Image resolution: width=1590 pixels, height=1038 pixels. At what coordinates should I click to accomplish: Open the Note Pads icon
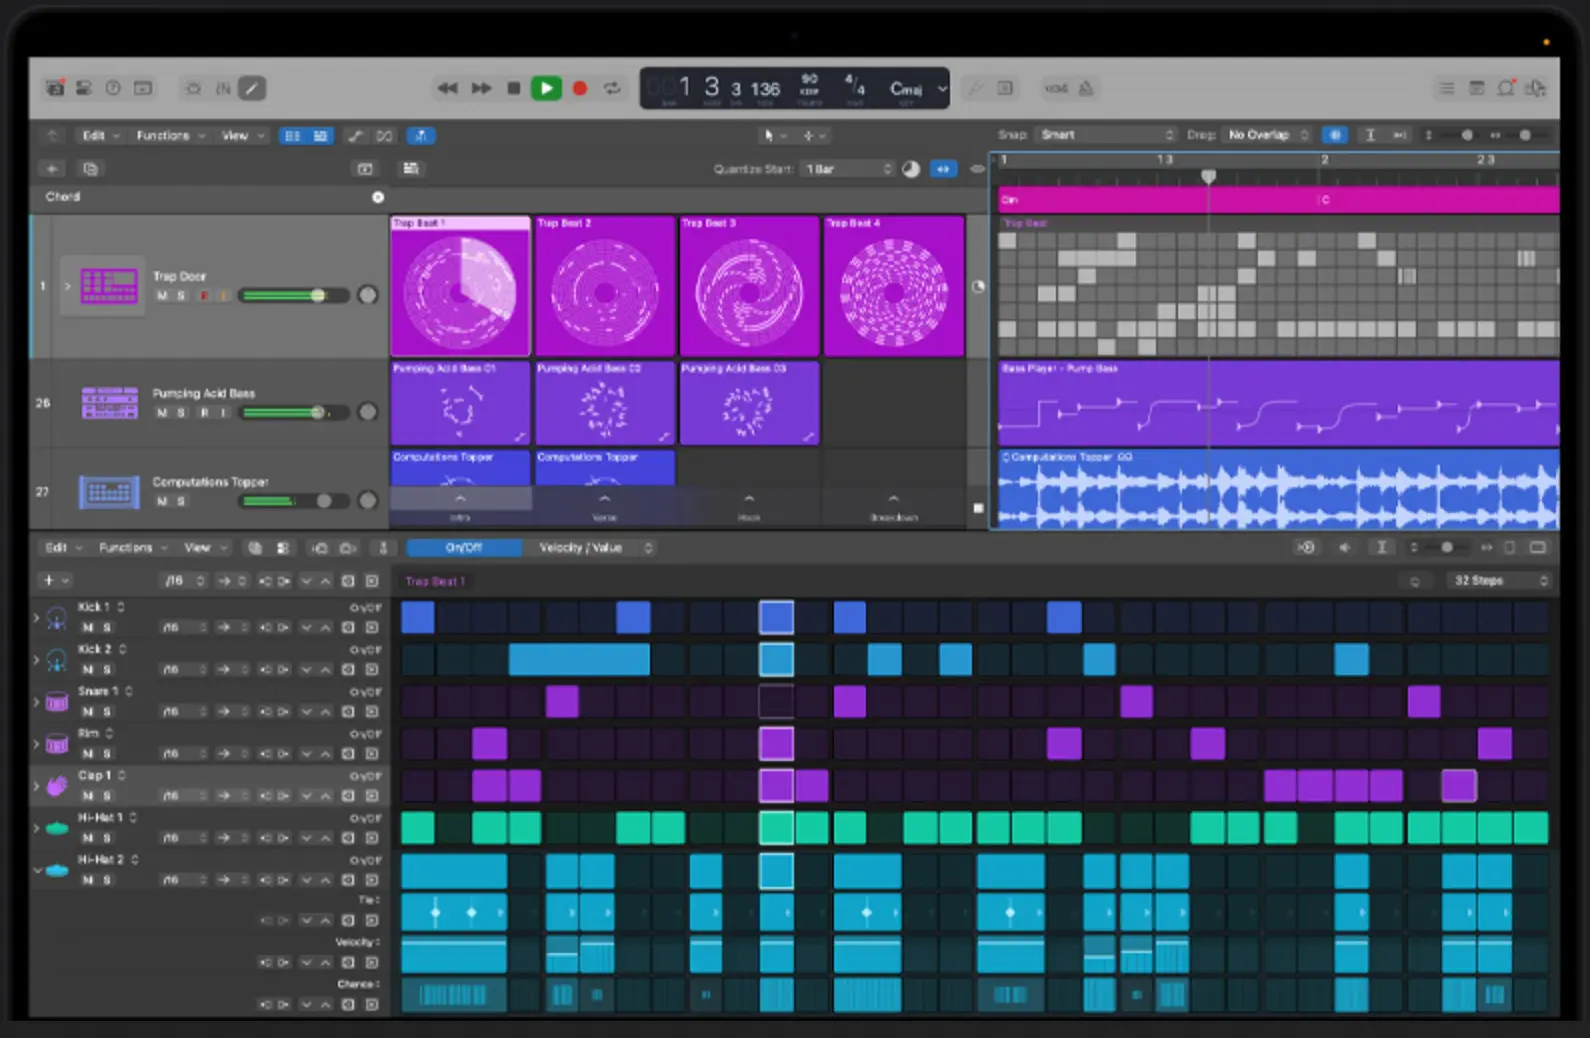(x=1476, y=88)
